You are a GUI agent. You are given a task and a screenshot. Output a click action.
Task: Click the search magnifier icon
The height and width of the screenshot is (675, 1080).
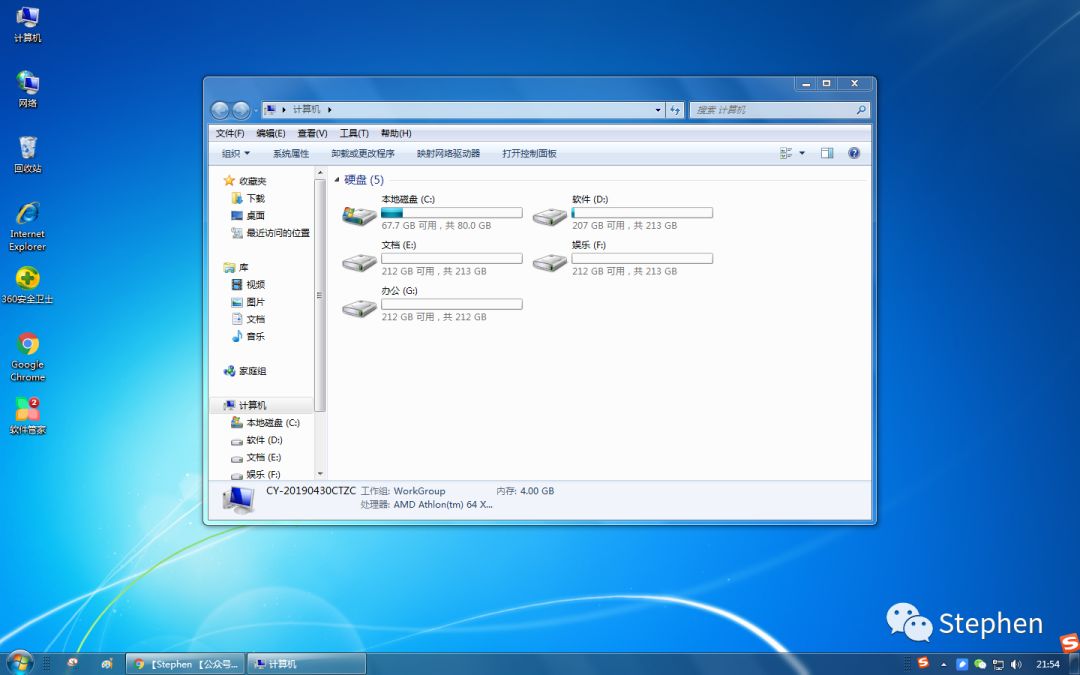pyautogui.click(x=860, y=110)
